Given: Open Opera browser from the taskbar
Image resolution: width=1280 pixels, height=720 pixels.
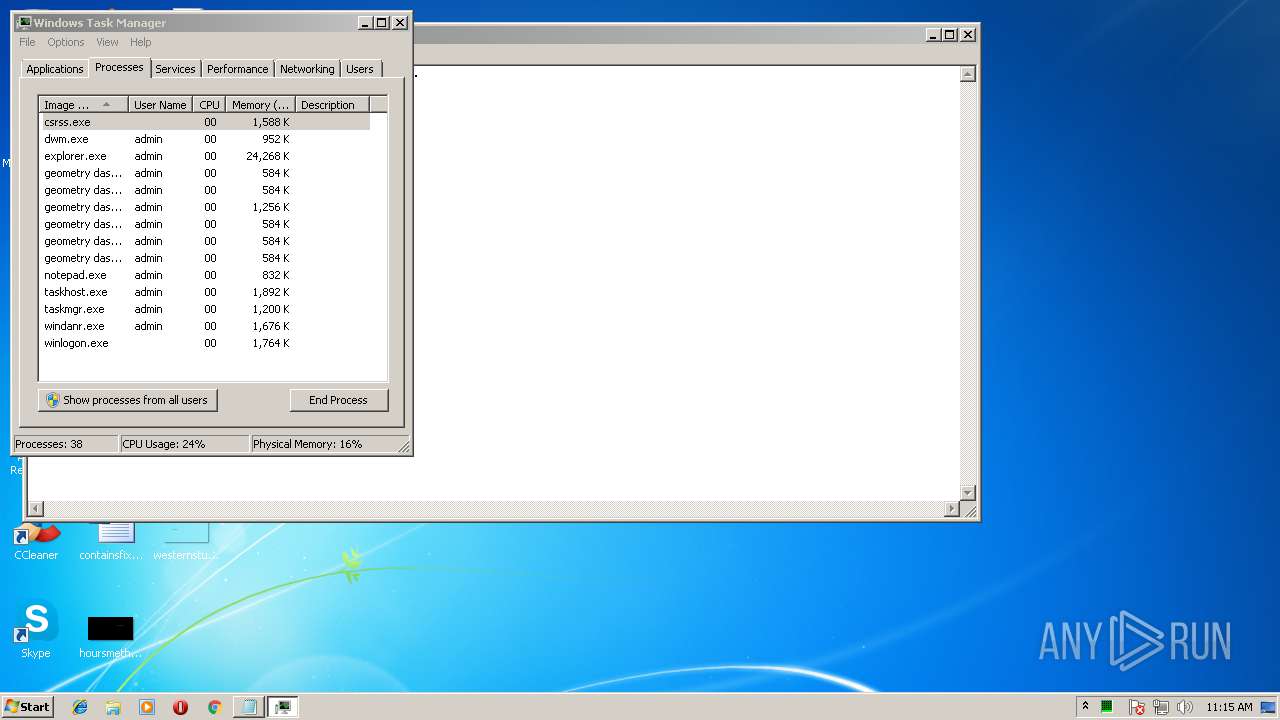Looking at the screenshot, I should coord(180,707).
